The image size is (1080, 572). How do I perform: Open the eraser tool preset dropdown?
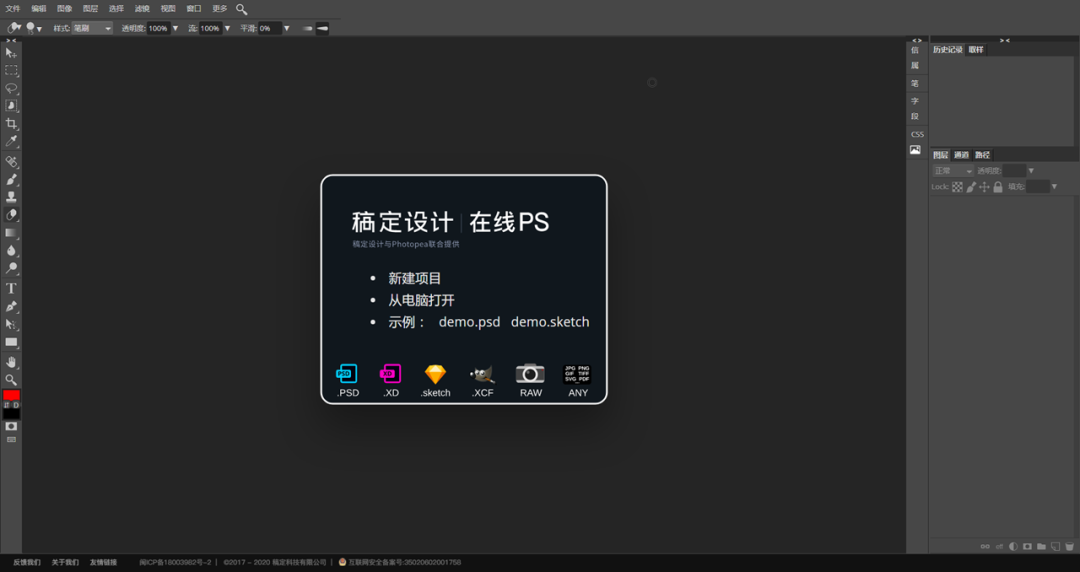point(14,28)
